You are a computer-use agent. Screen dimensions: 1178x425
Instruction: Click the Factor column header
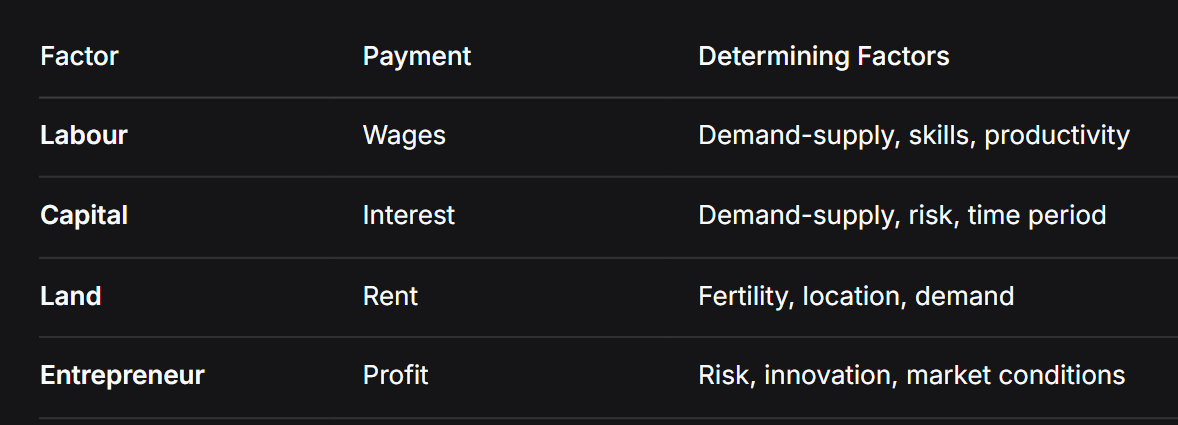click(79, 56)
